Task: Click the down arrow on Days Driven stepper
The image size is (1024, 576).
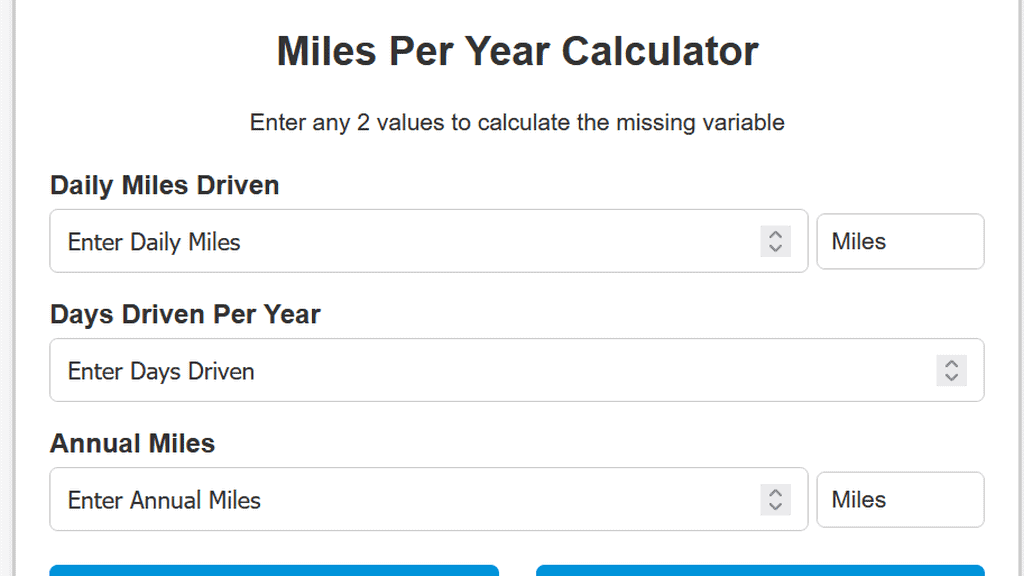Action: [951, 378]
